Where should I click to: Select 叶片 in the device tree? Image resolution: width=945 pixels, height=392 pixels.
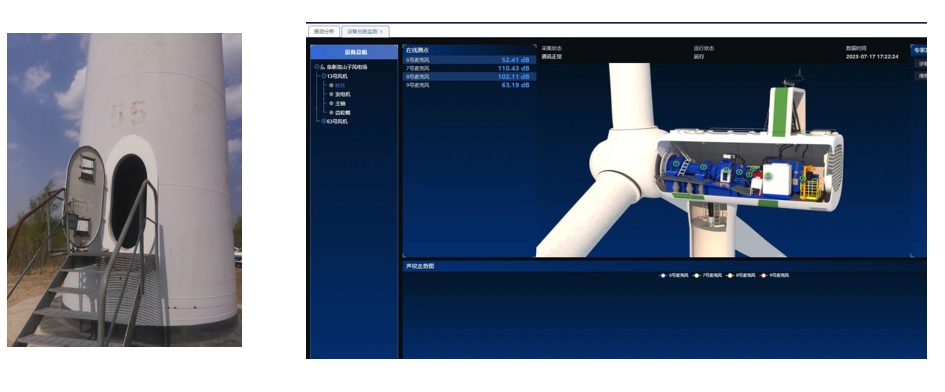(340, 86)
